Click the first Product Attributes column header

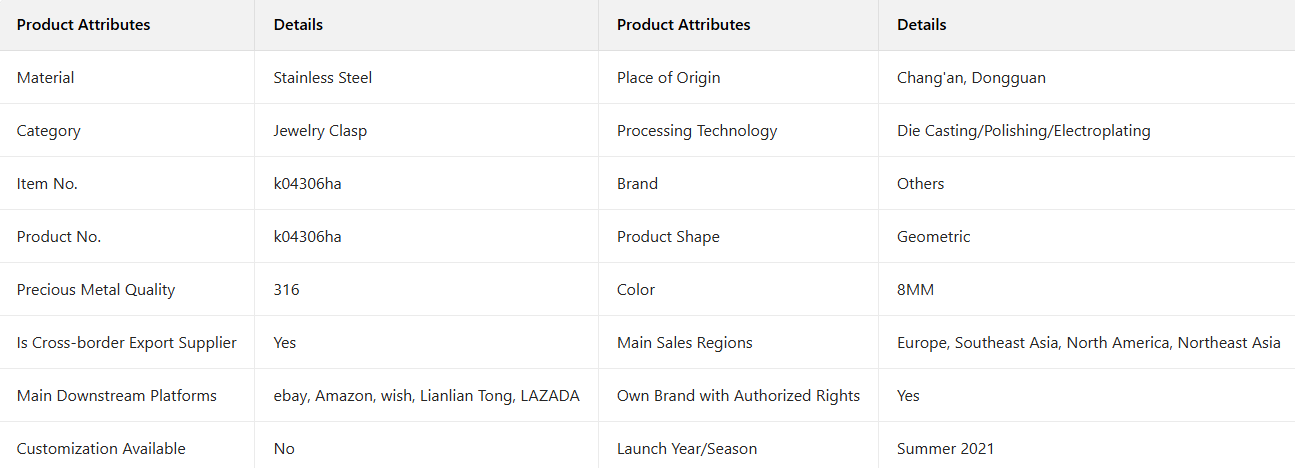[83, 25]
